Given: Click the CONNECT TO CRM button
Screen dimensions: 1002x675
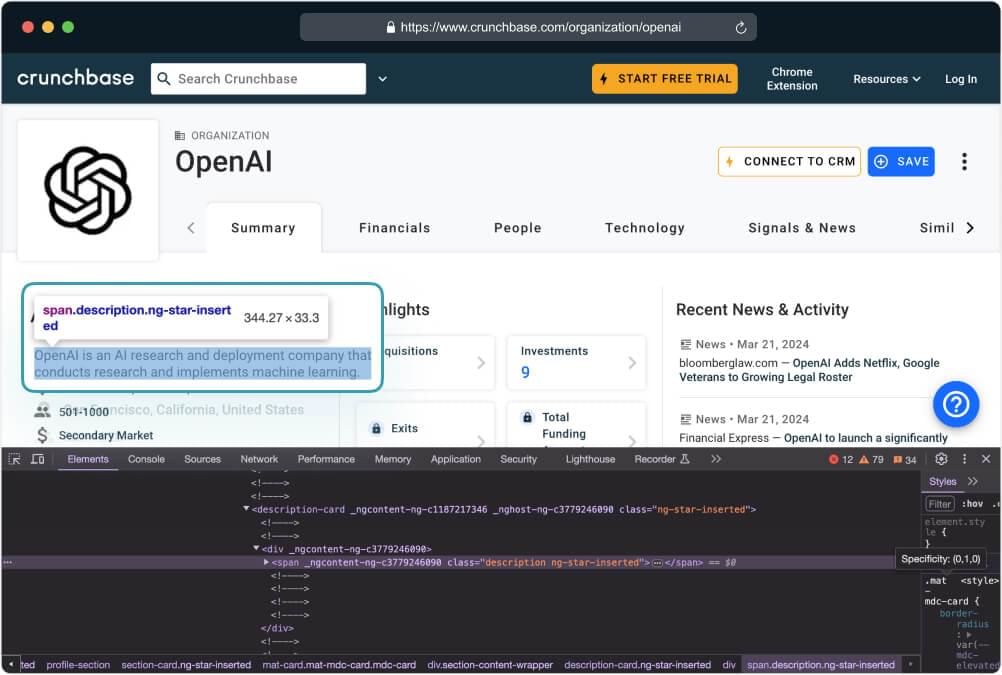Looking at the screenshot, I should [x=789, y=162].
